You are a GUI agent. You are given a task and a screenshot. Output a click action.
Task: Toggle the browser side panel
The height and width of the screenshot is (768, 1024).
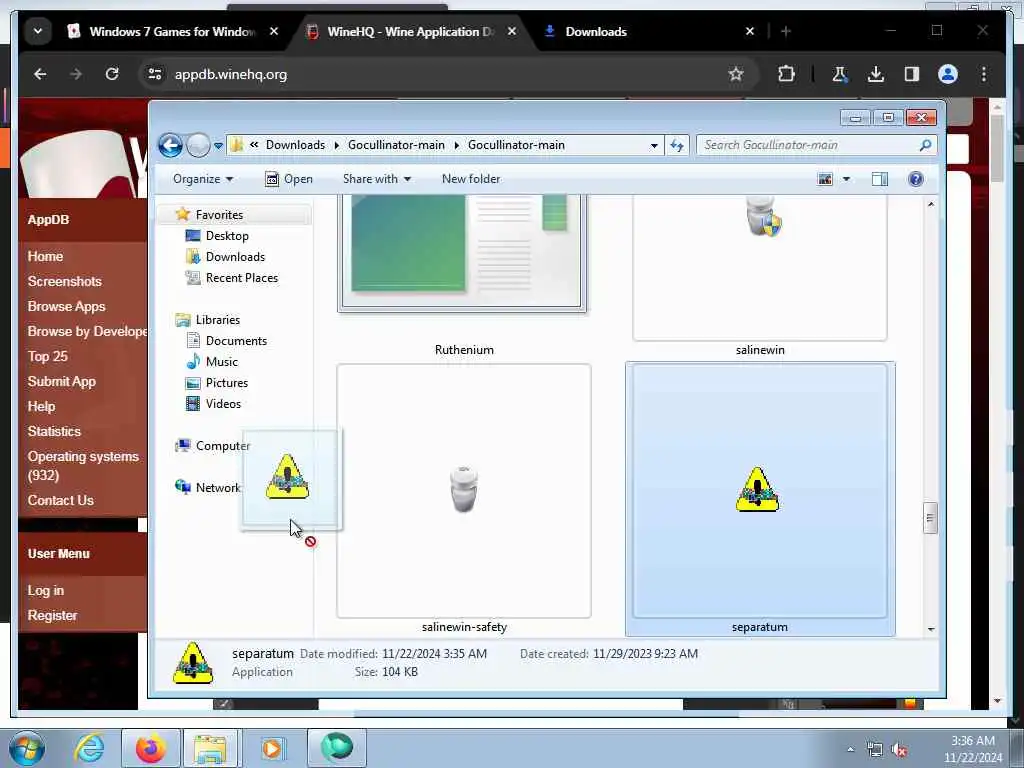912,74
